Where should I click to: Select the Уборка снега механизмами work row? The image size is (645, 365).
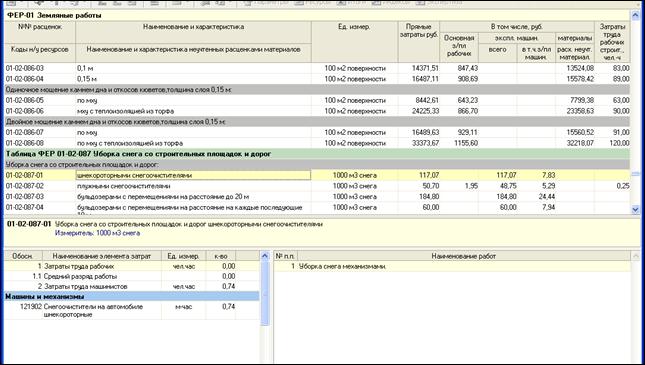pos(452,266)
